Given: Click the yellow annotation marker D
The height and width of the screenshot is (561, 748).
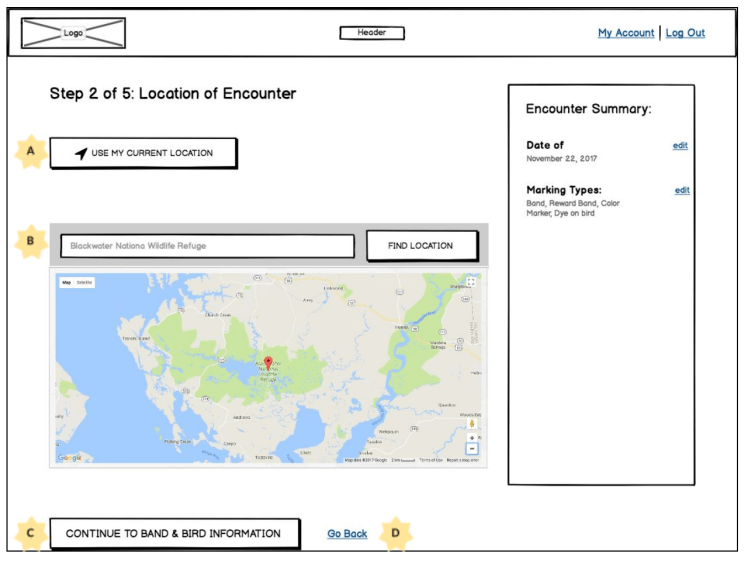Looking at the screenshot, I should click(396, 533).
